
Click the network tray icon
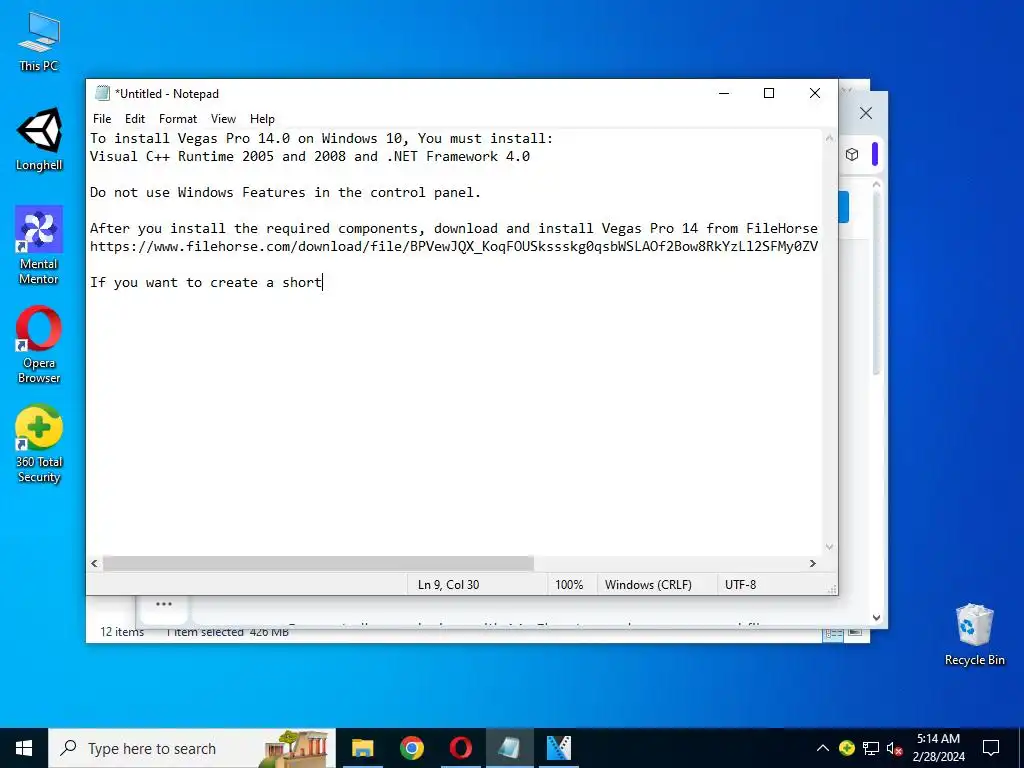coord(871,748)
